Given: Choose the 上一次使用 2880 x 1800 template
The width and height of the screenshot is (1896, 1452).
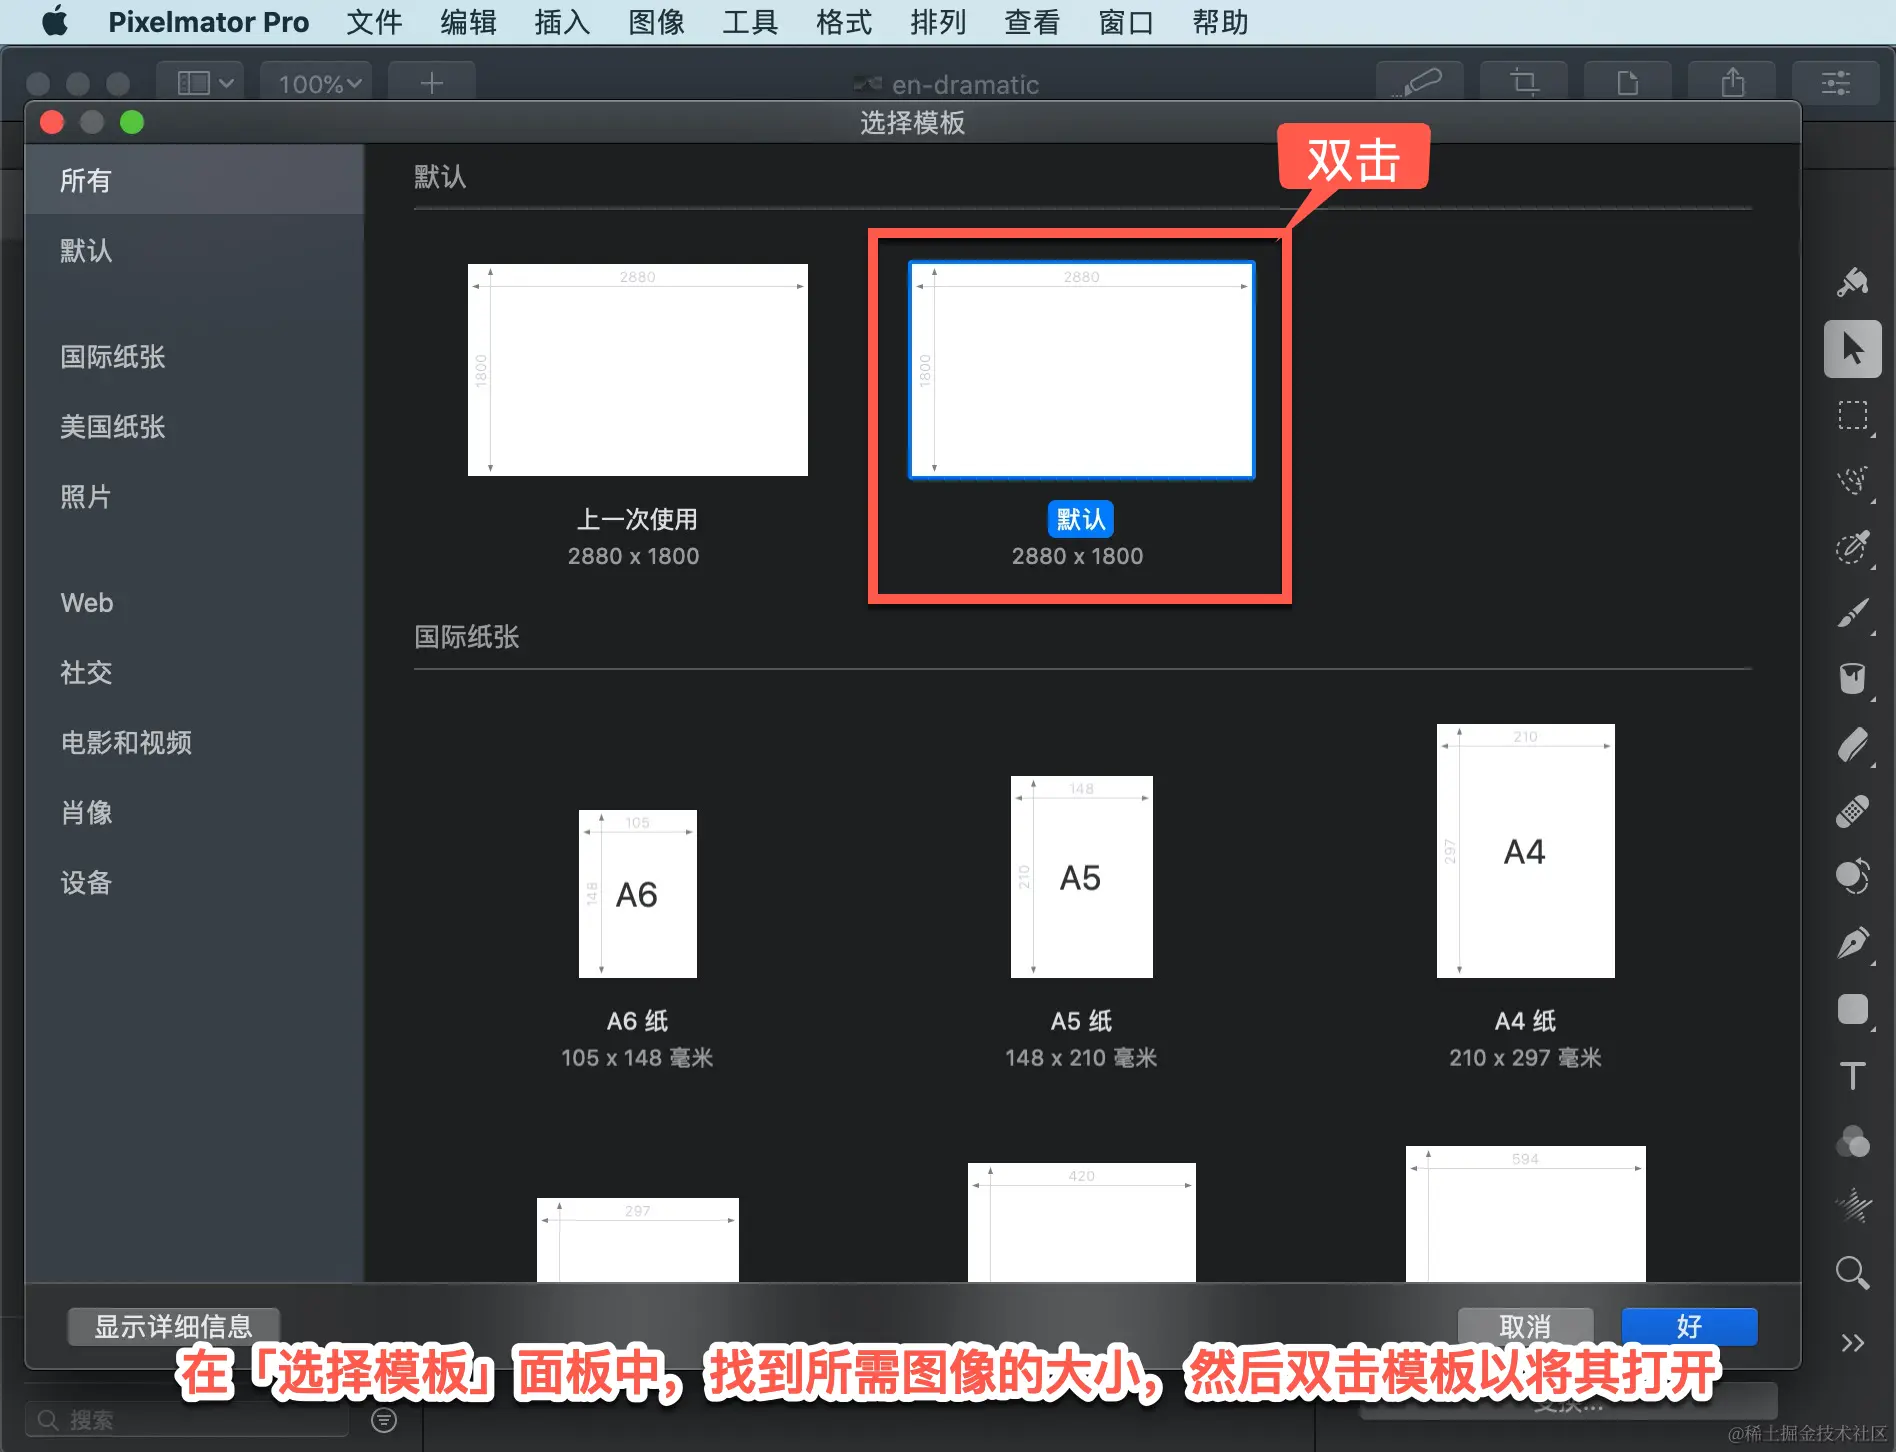Looking at the screenshot, I should [x=637, y=370].
